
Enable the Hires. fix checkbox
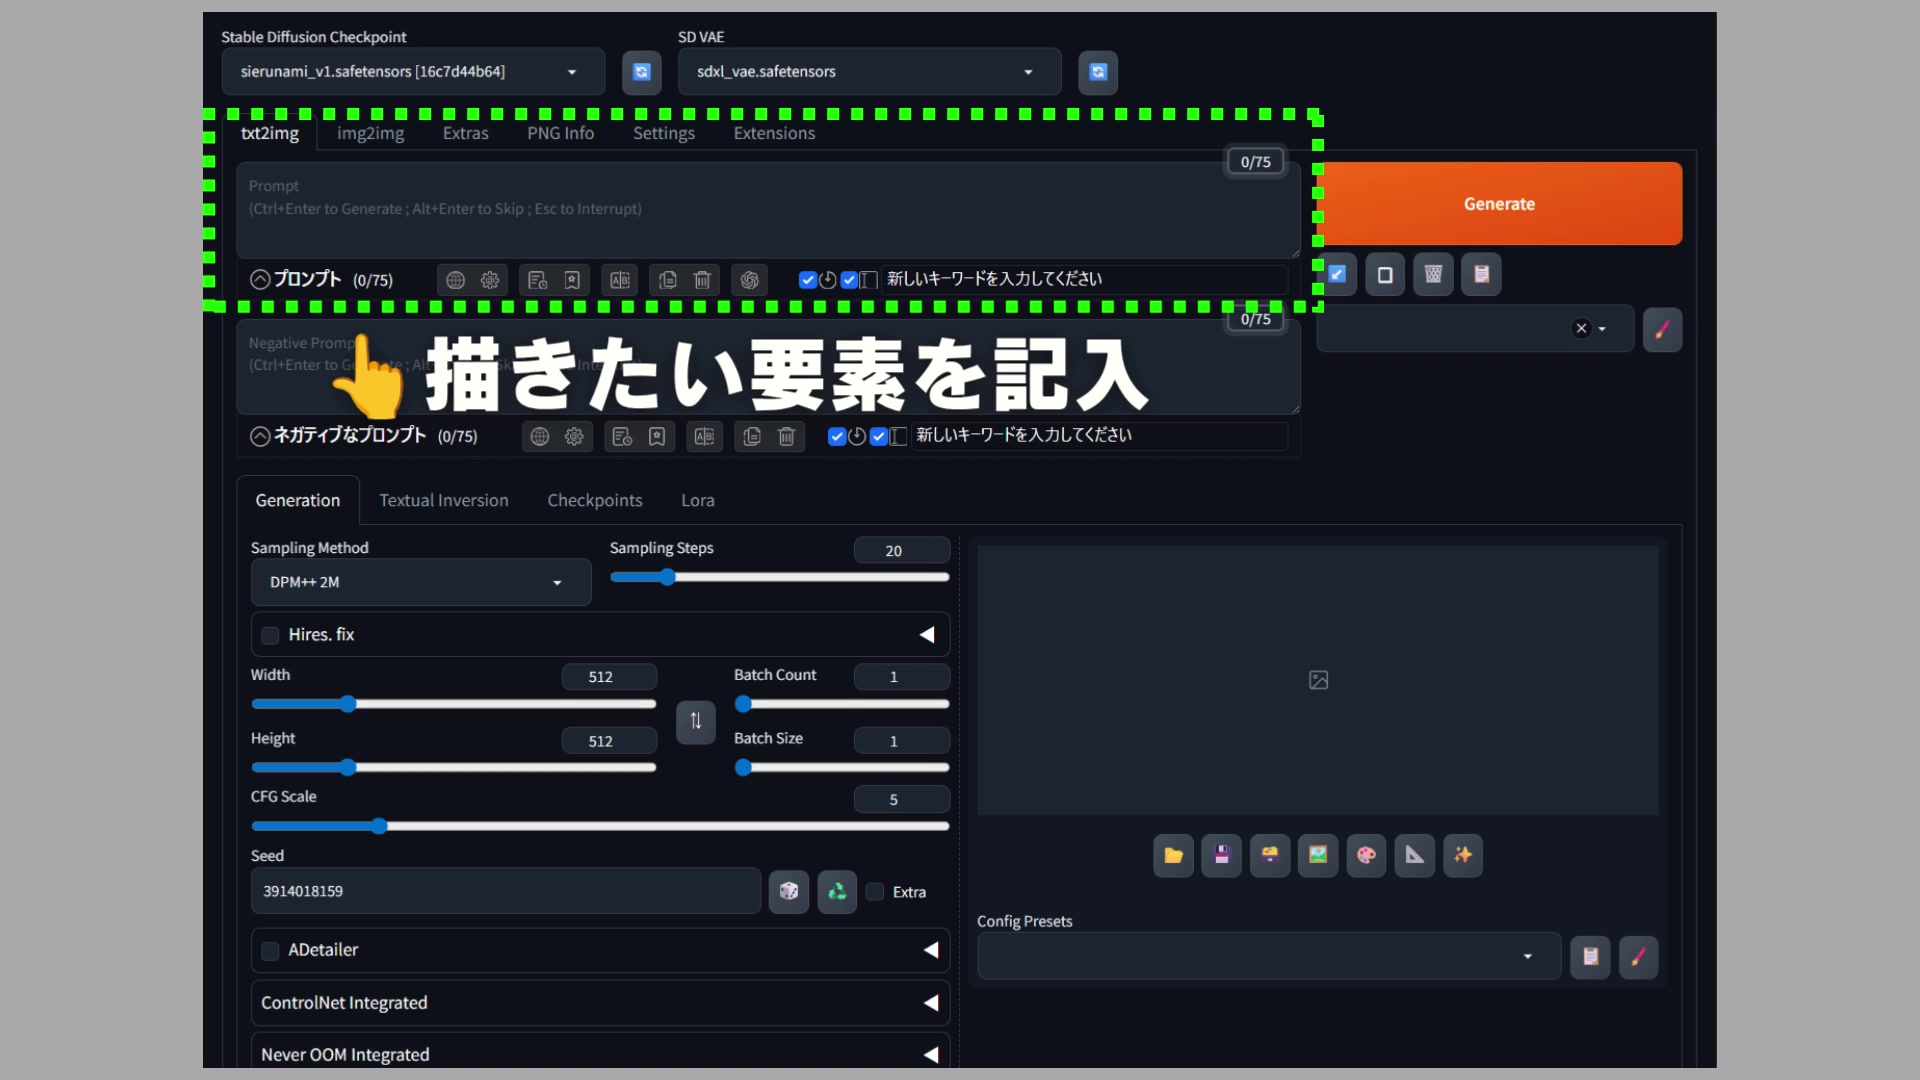(270, 635)
